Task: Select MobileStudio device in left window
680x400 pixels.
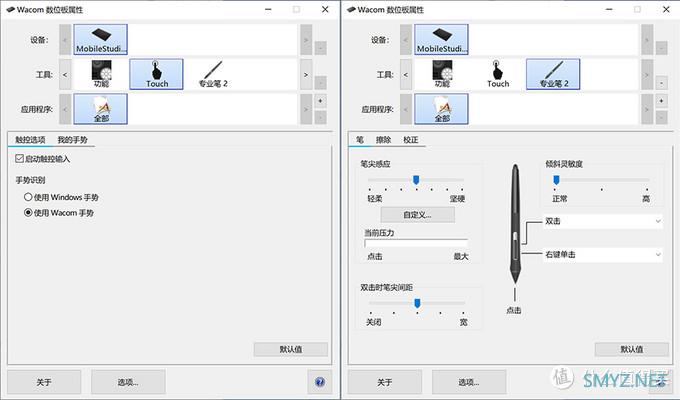Action: click(101, 39)
